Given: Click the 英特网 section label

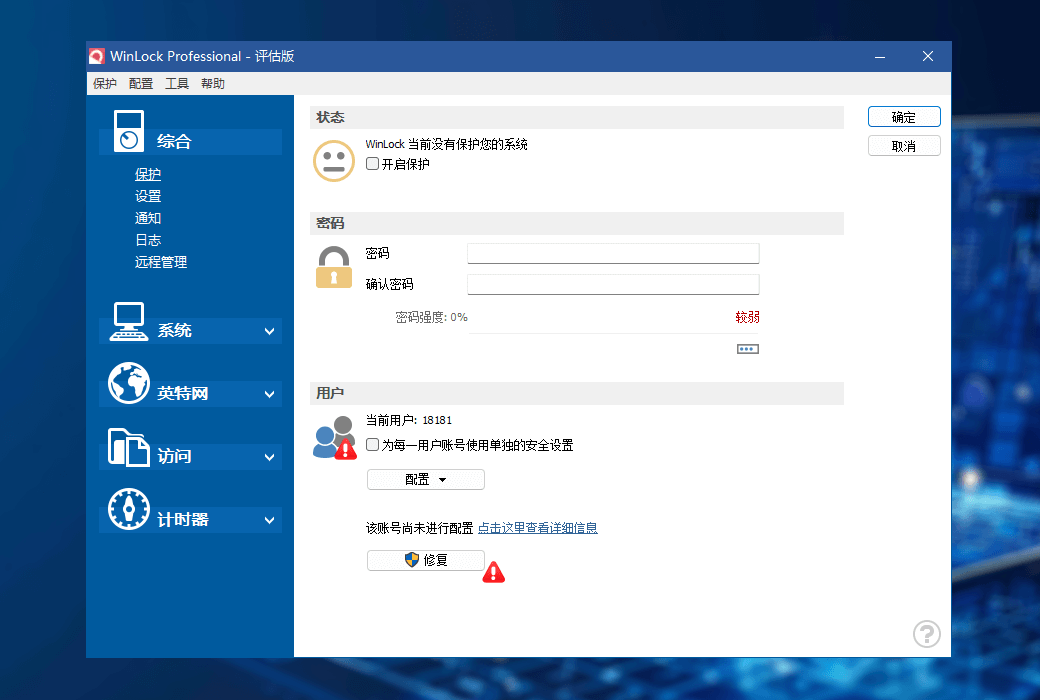Looking at the screenshot, I should [x=182, y=393].
